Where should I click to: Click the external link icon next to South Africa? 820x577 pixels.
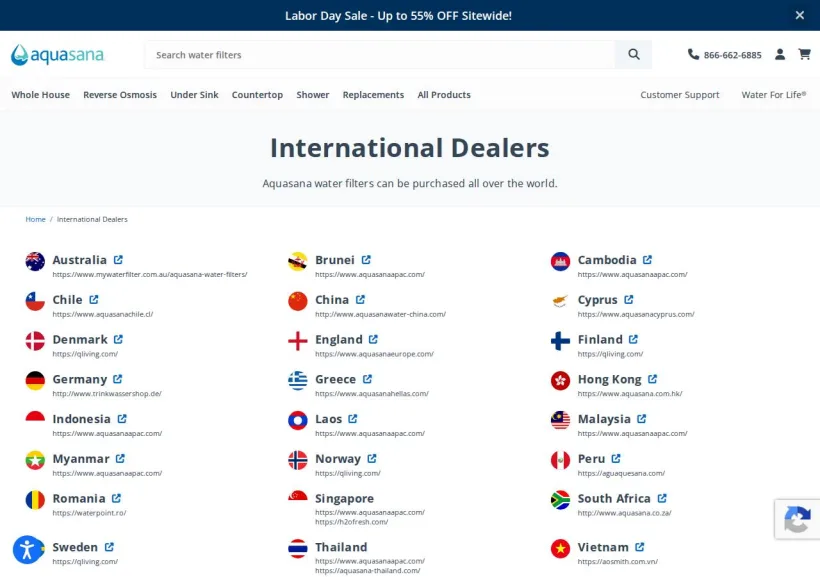pos(662,498)
